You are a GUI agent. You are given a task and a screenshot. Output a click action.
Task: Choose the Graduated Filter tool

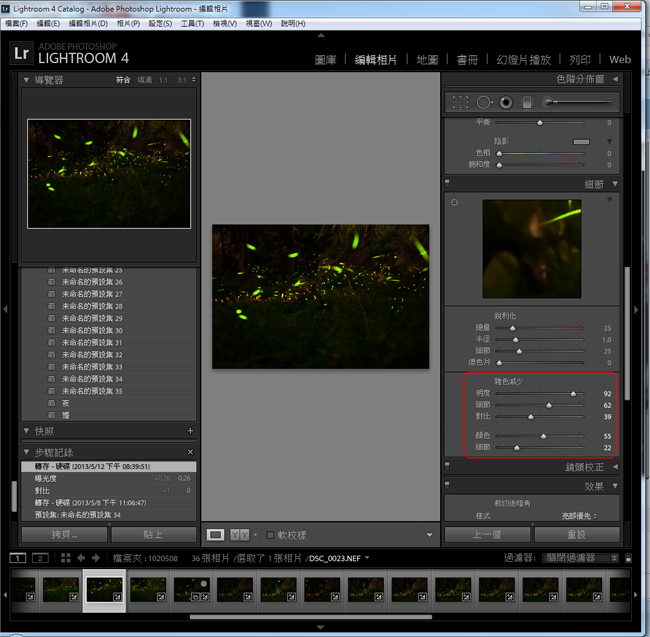tap(528, 102)
